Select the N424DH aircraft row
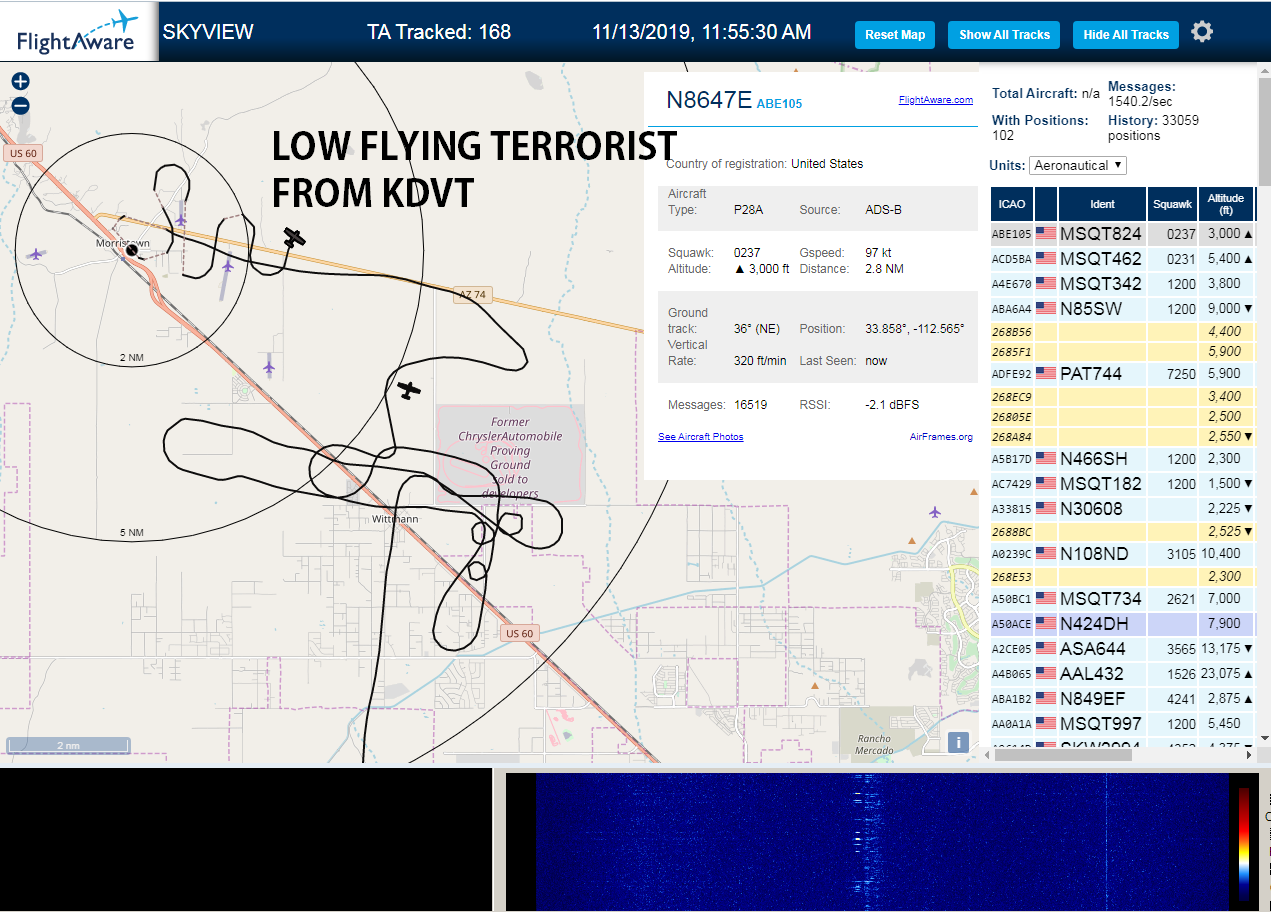This screenshot has height=913, width=1271. [x=1122, y=624]
